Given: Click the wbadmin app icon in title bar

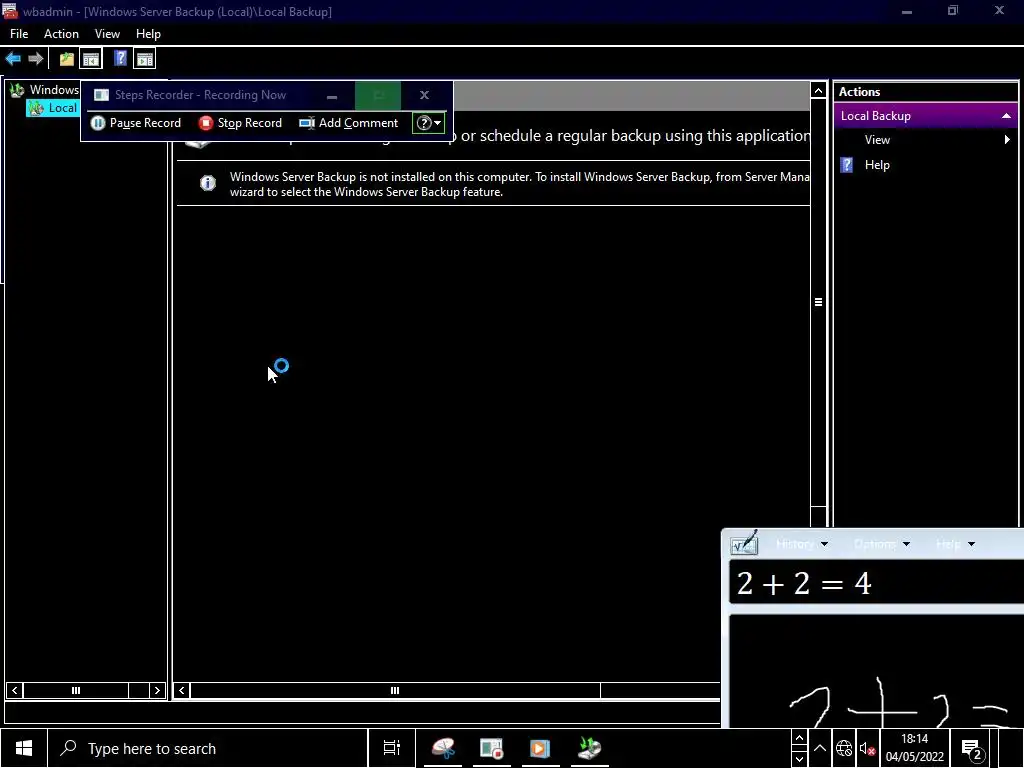Looking at the screenshot, I should click(10, 11).
